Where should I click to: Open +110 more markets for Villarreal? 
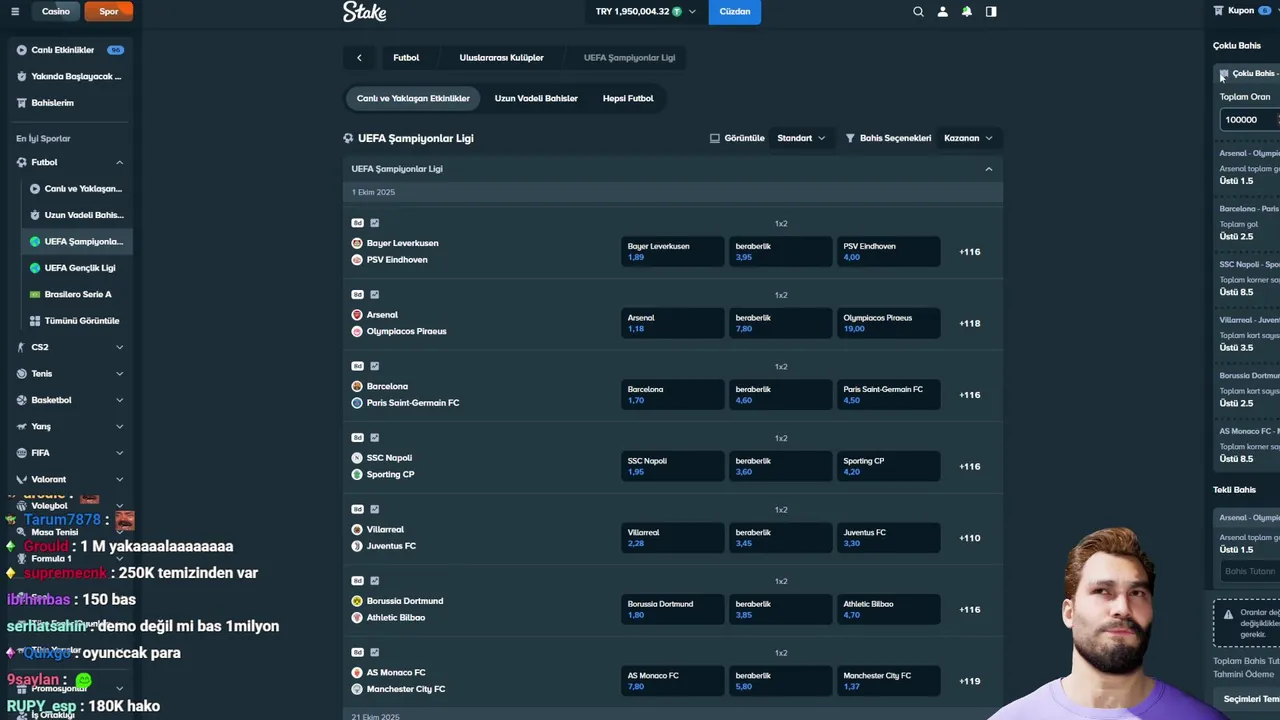tap(970, 538)
